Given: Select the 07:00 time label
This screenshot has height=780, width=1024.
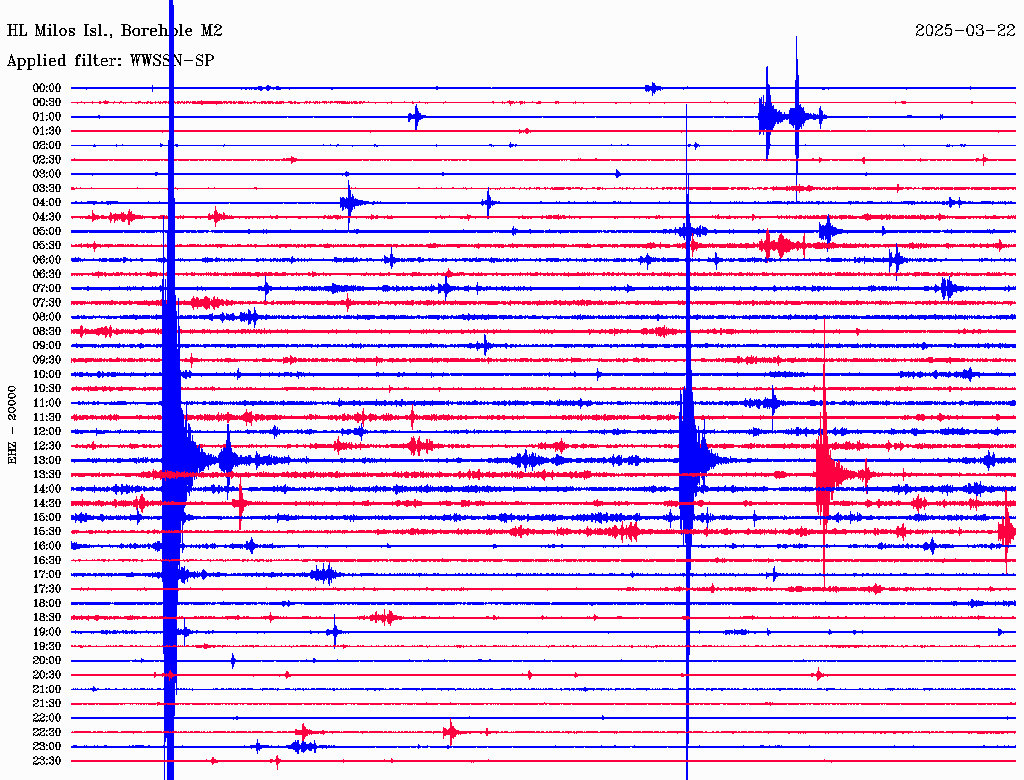Looking at the screenshot, I should coord(47,288).
